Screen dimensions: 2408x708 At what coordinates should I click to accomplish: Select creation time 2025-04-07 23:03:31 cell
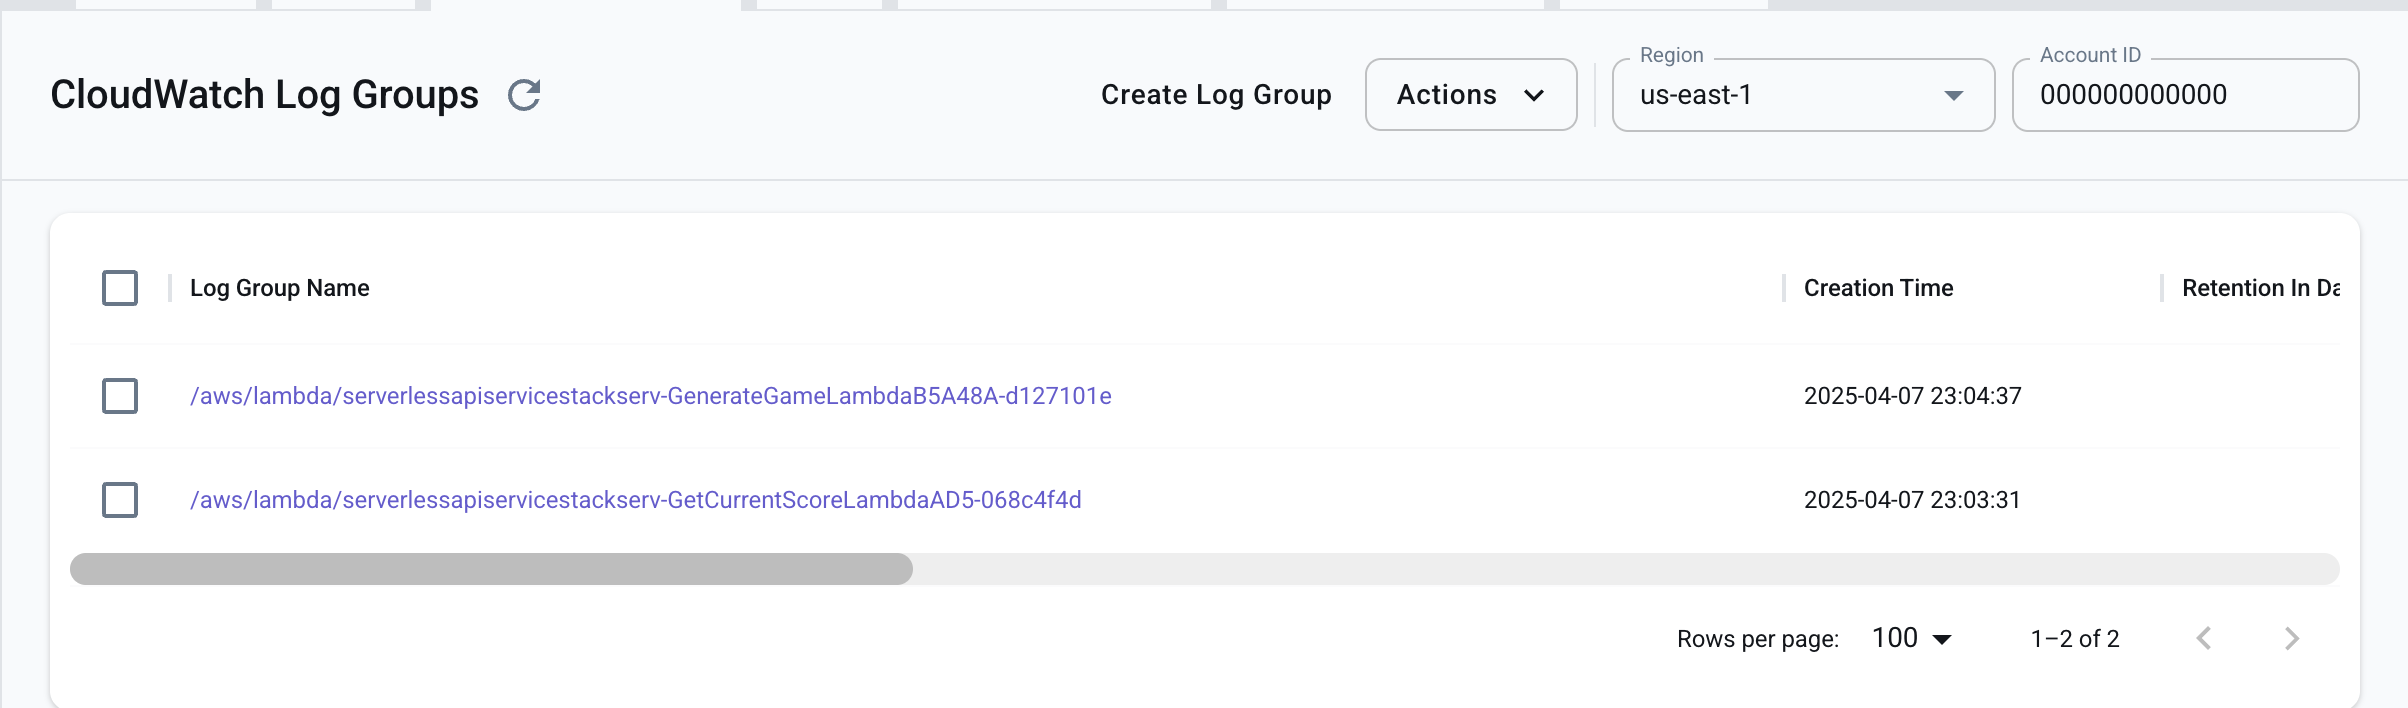(x=1912, y=500)
